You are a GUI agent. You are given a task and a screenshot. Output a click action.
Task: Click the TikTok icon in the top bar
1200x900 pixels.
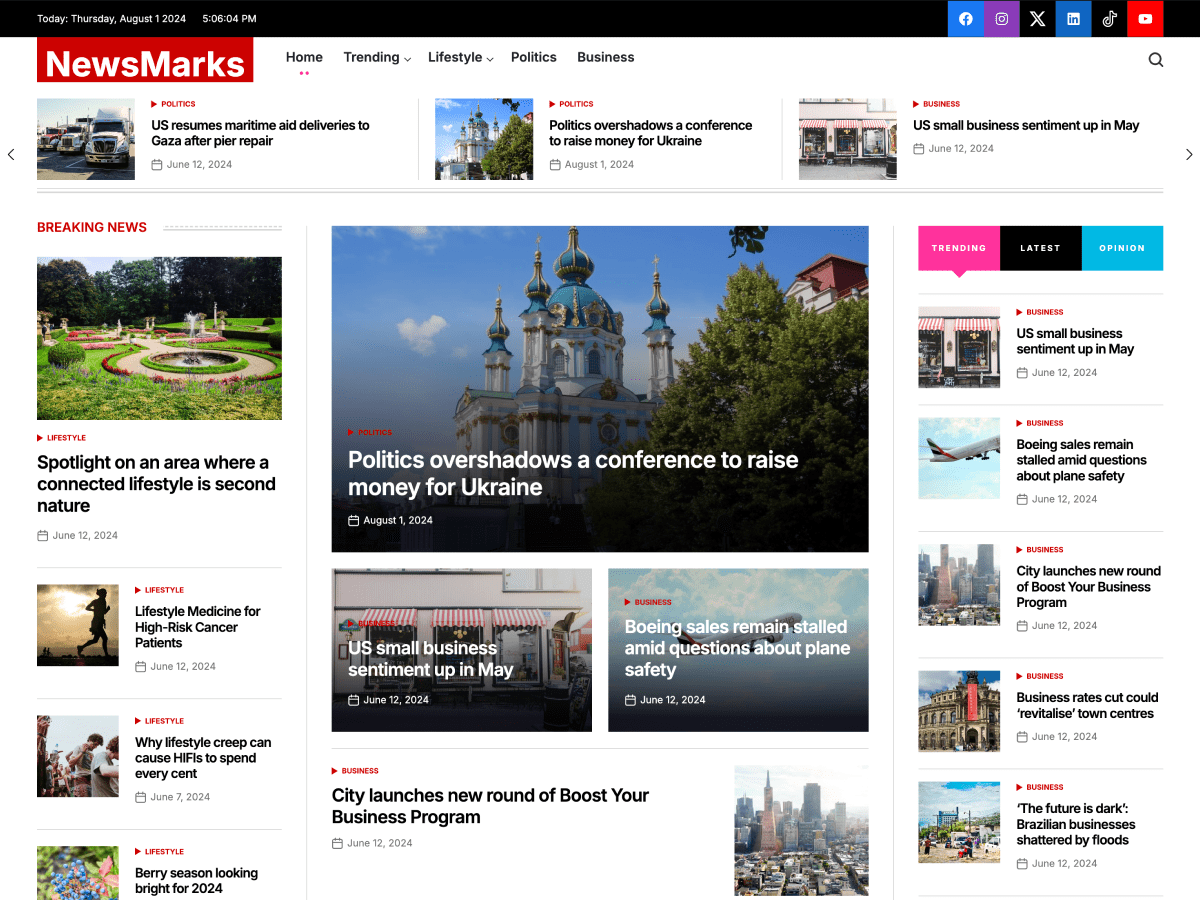pyautogui.click(x=1109, y=18)
